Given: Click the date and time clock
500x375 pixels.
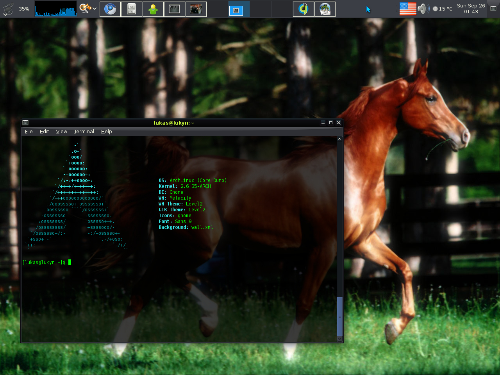Looking at the screenshot, I should pos(471,9).
